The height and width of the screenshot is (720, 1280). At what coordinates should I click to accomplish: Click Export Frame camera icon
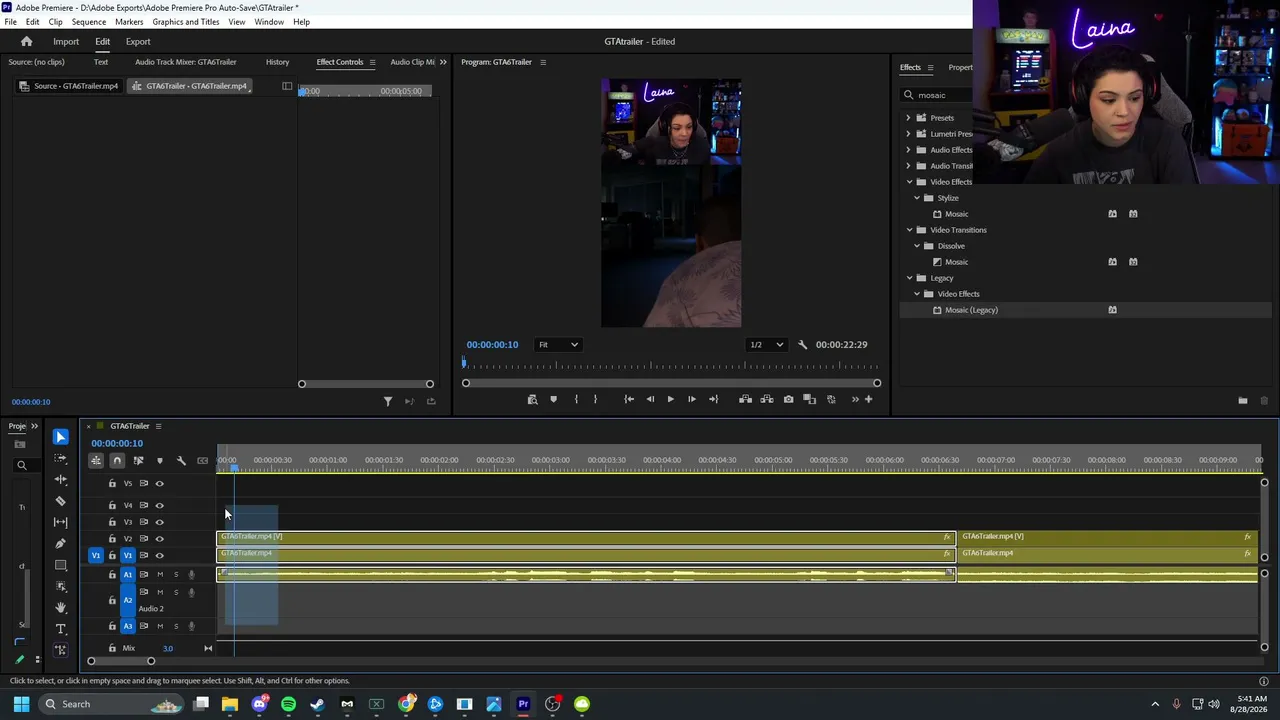click(789, 400)
